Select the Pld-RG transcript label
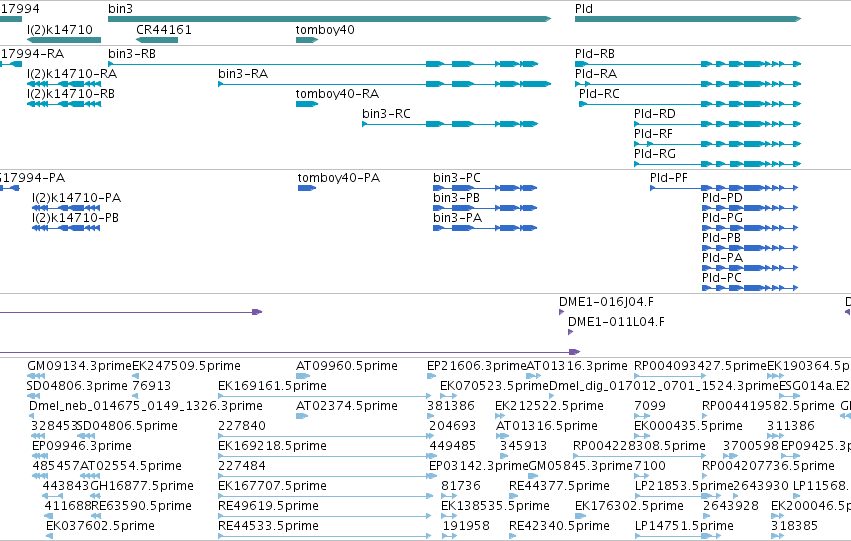This screenshot has width=851, height=541. click(655, 154)
